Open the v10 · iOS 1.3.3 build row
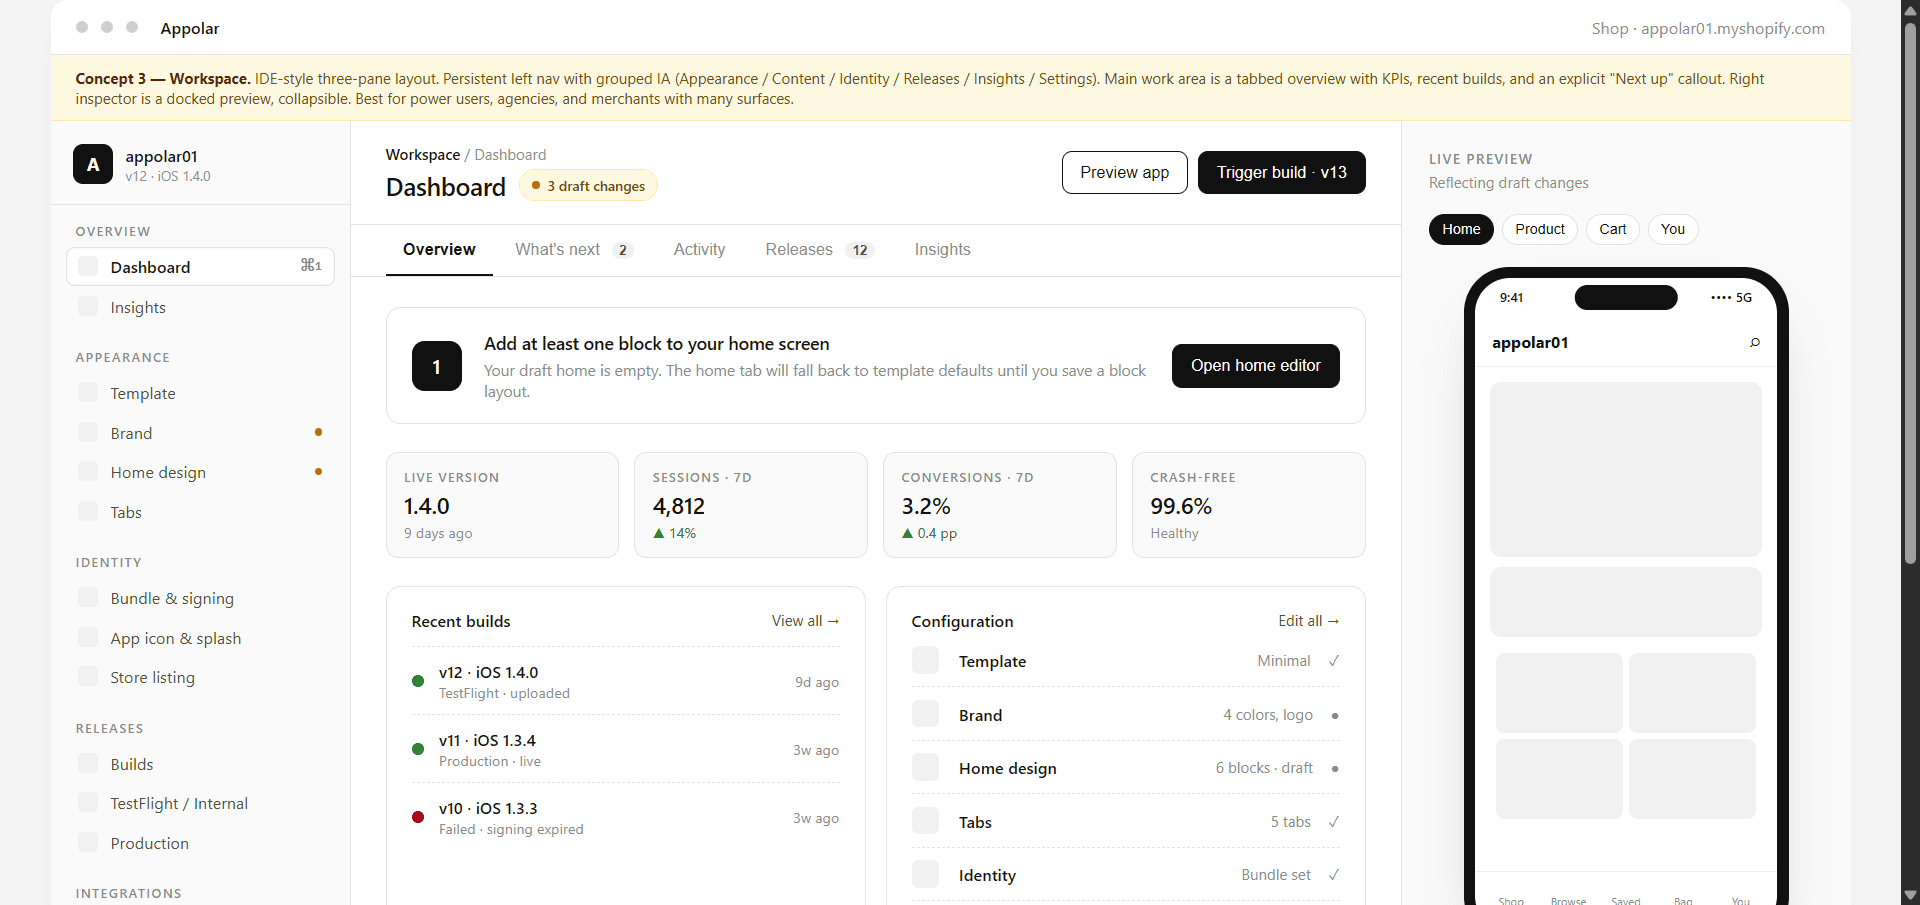 pyautogui.click(x=625, y=818)
